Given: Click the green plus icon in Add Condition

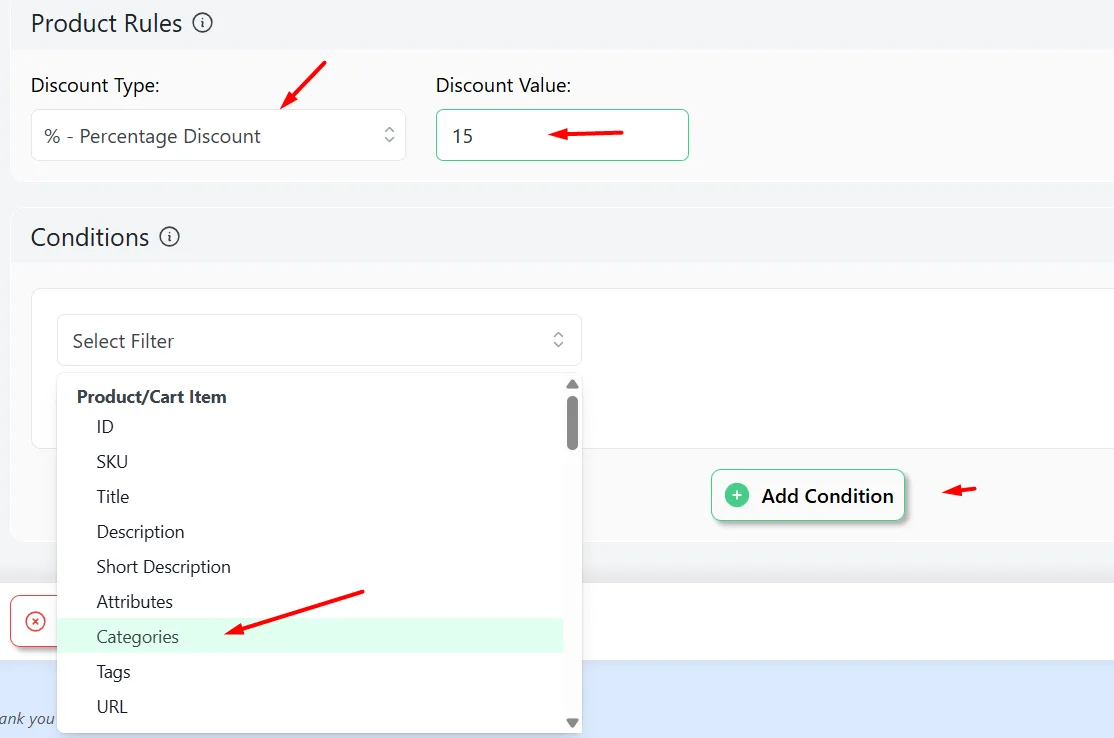Looking at the screenshot, I should point(737,495).
